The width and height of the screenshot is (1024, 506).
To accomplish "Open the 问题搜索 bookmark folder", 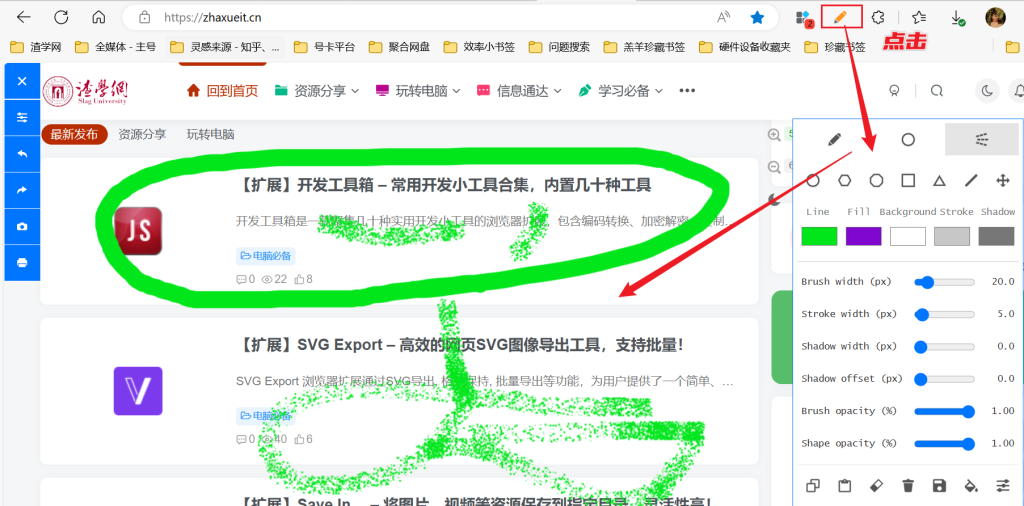I will pyautogui.click(x=559, y=47).
